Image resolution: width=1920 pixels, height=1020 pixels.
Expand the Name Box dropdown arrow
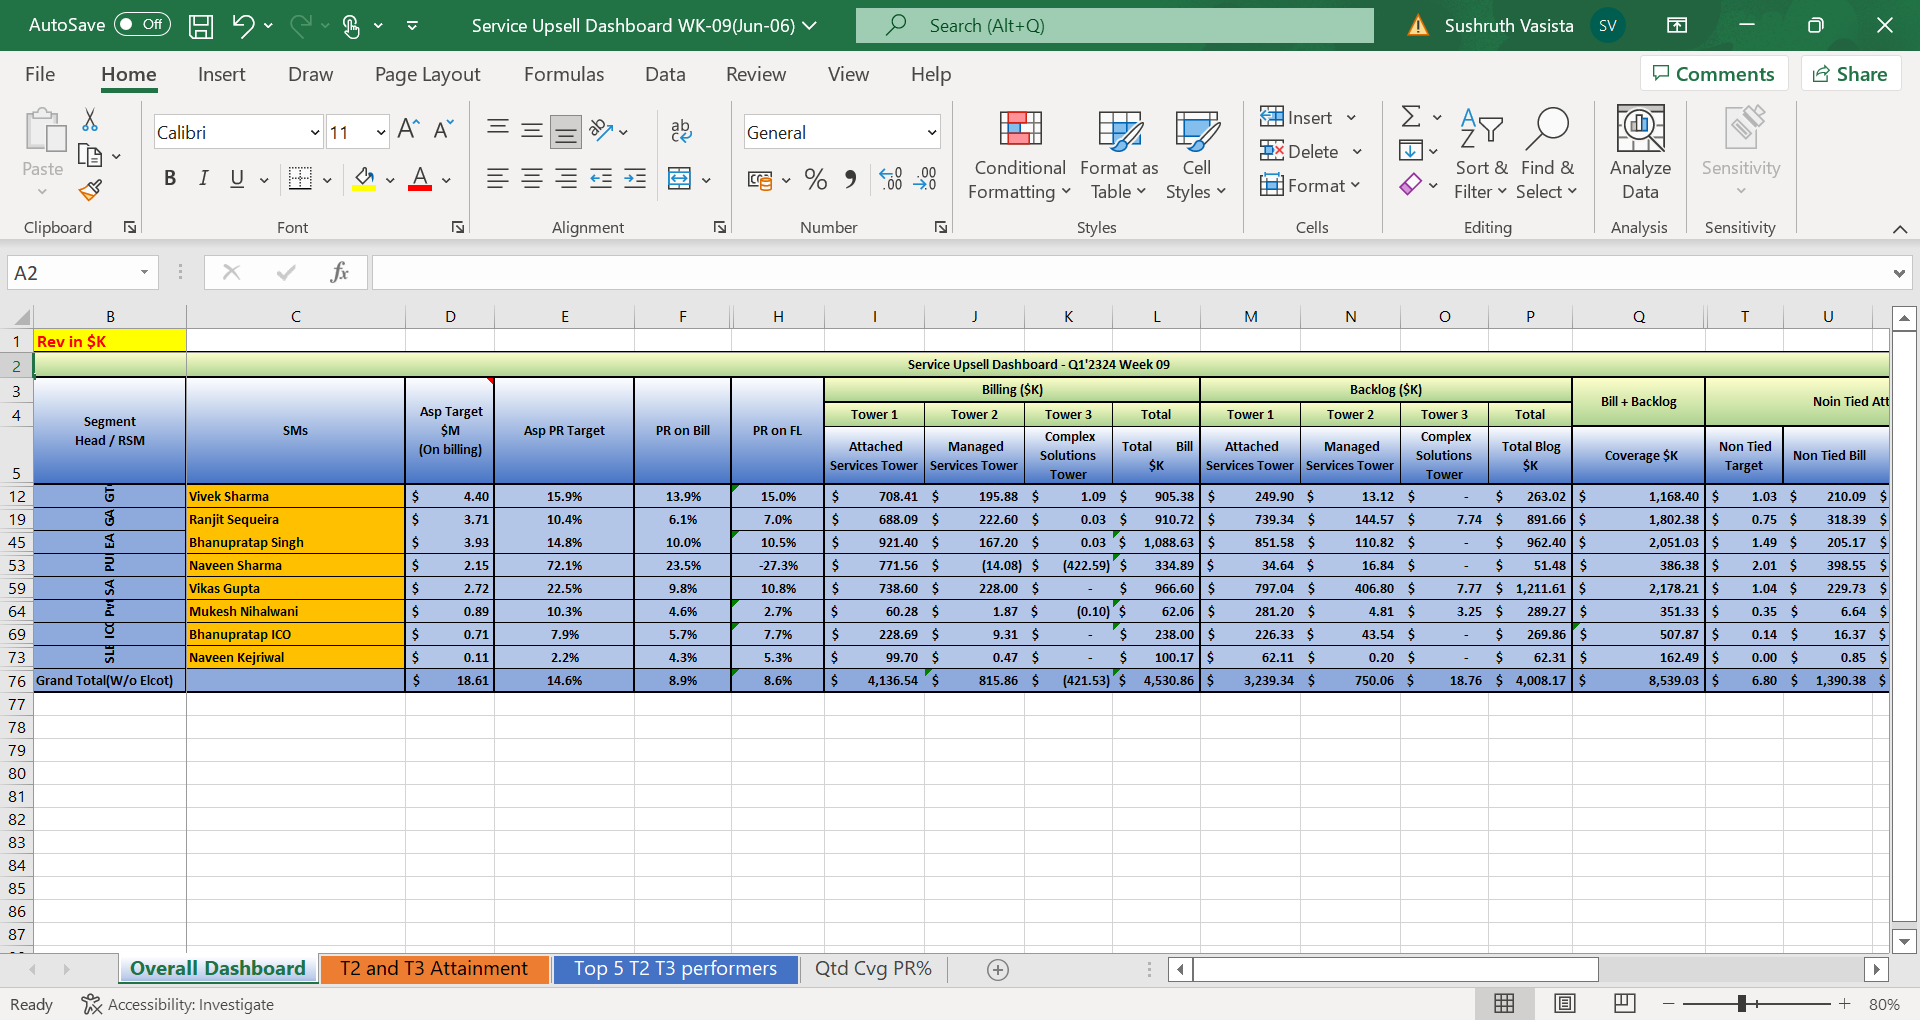[144, 273]
